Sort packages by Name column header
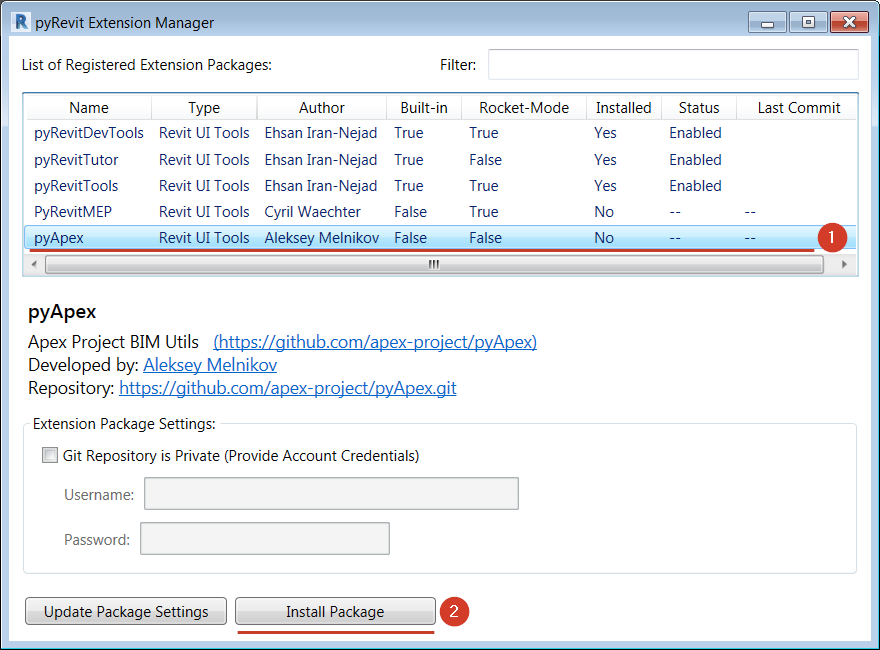880x650 pixels. coord(89,108)
